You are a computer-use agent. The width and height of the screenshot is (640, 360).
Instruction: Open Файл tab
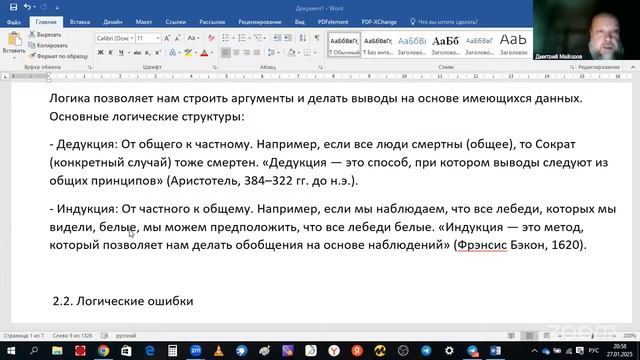click(x=14, y=22)
